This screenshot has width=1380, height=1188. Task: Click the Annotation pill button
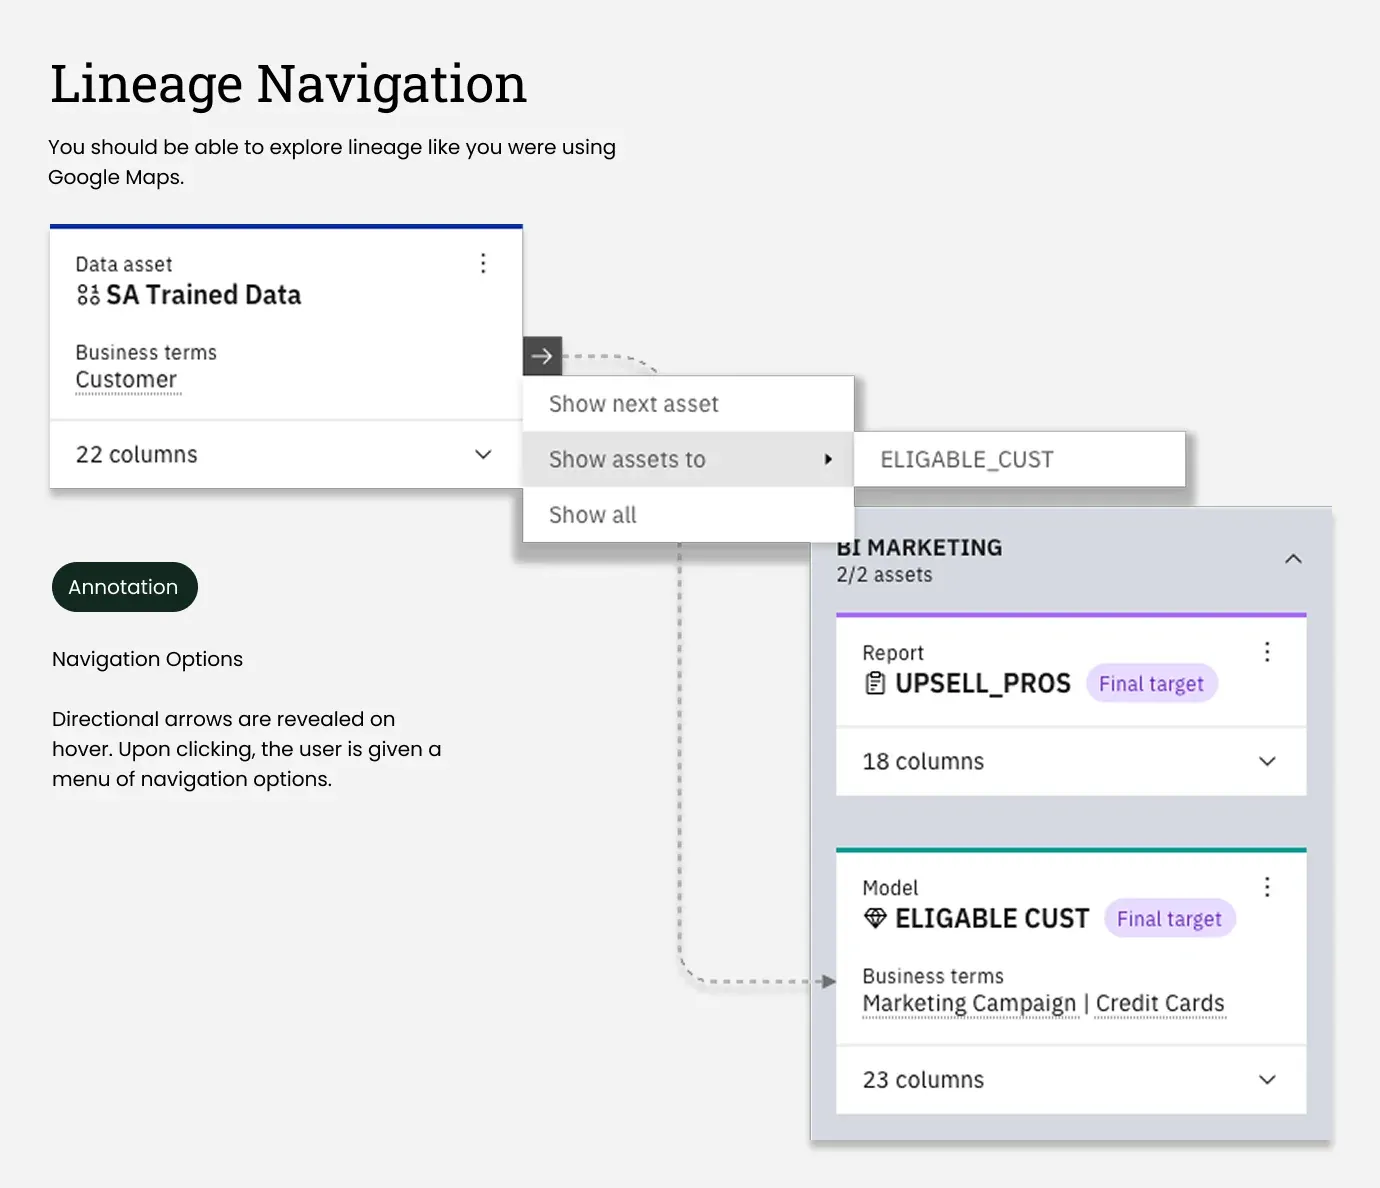point(125,587)
